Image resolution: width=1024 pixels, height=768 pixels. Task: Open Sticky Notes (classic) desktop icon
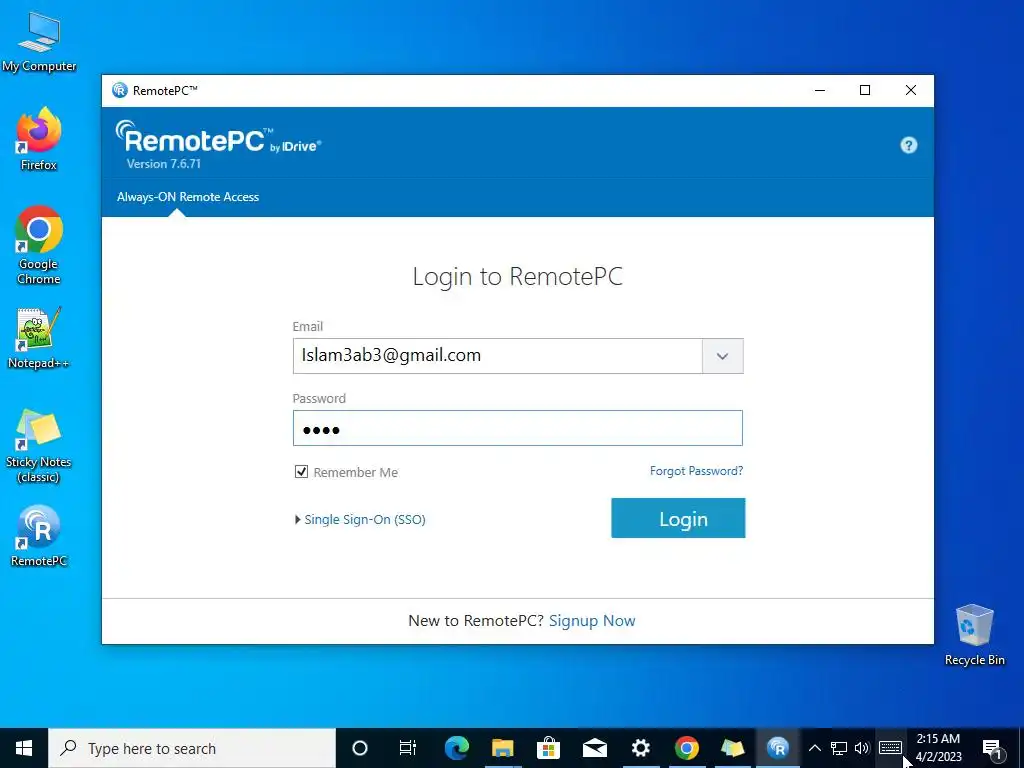tap(39, 447)
